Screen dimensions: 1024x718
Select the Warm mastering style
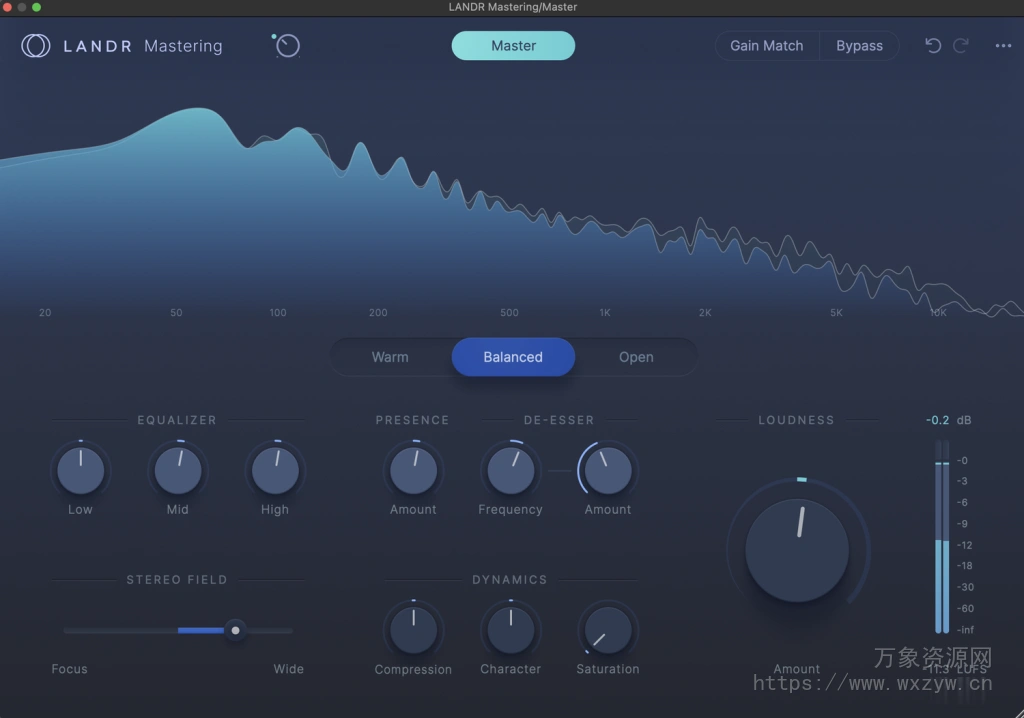point(390,357)
